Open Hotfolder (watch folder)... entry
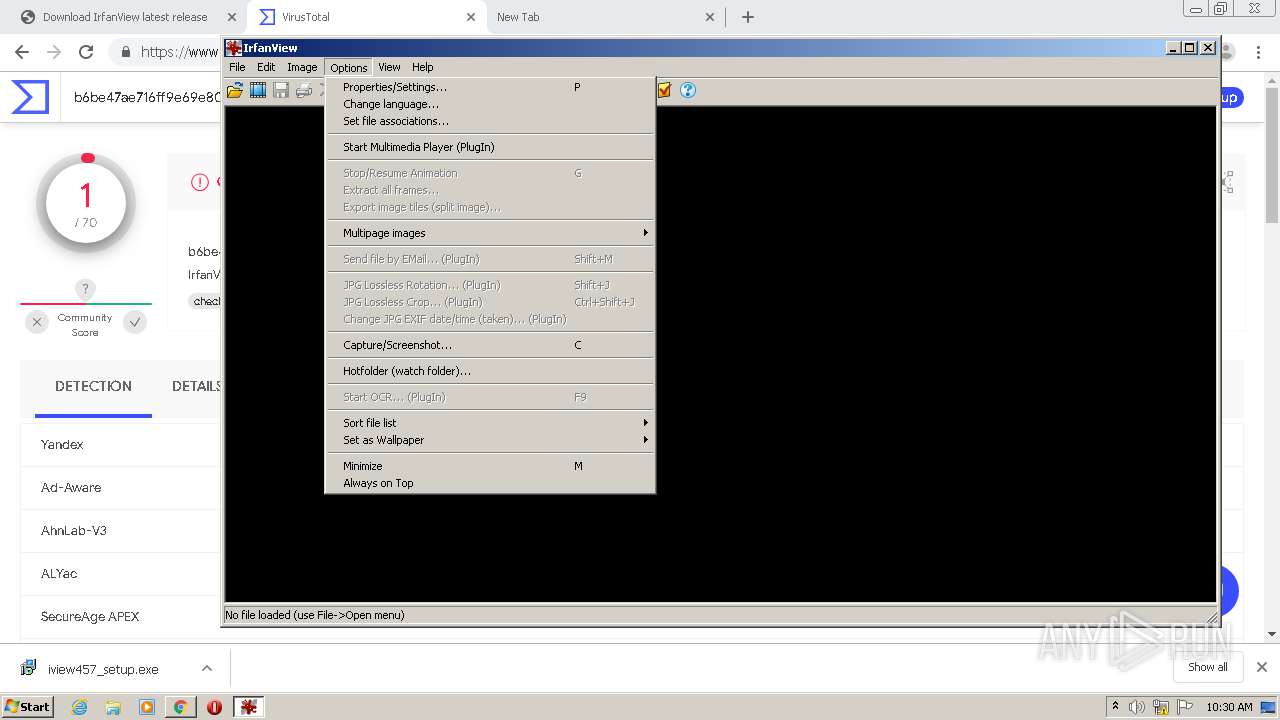The height and width of the screenshot is (720, 1280). click(x=490, y=371)
